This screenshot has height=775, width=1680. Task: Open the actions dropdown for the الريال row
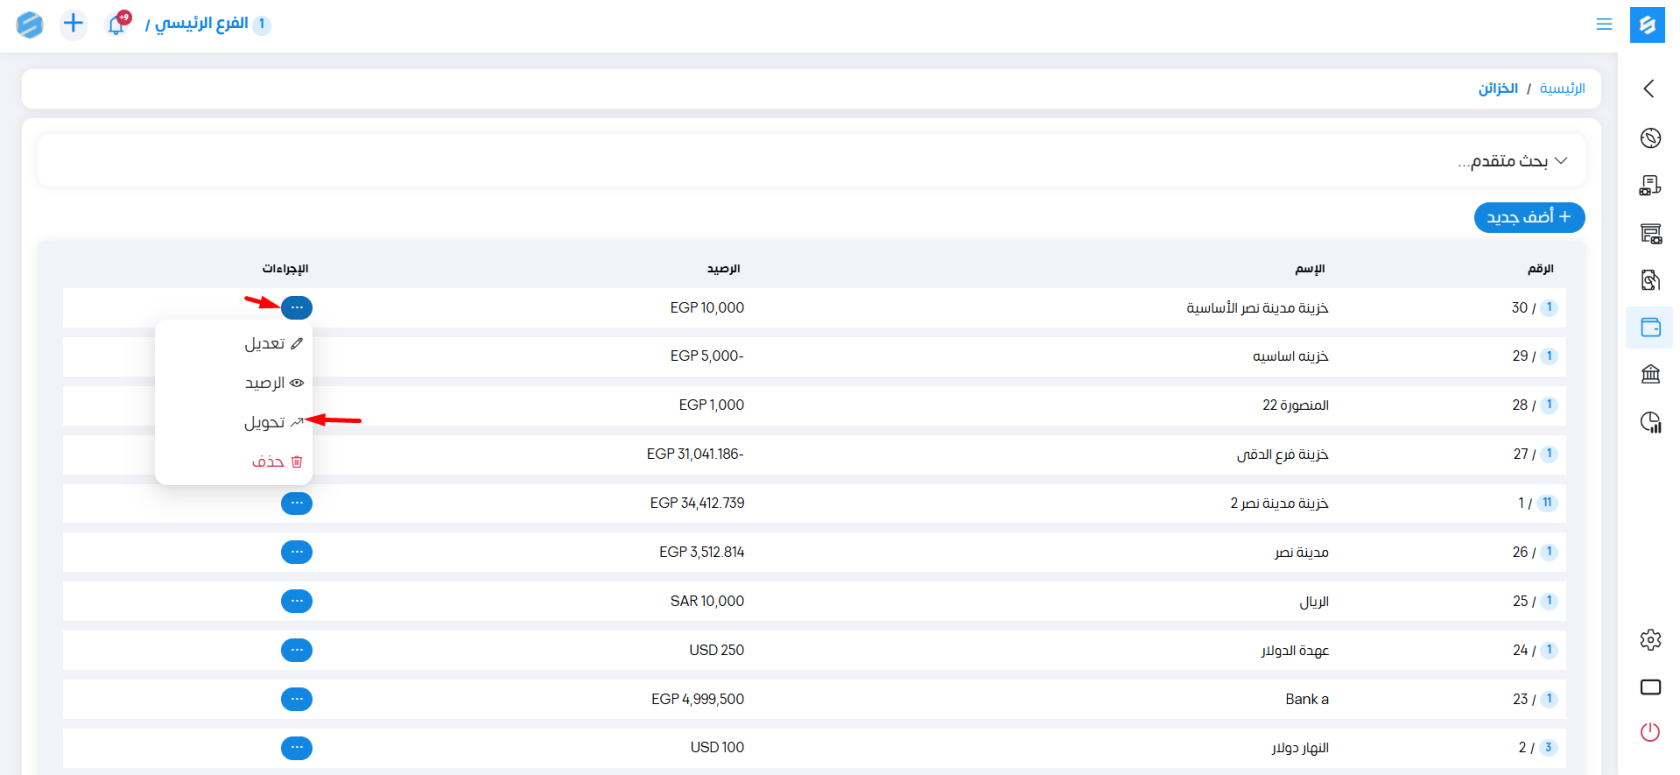point(296,601)
